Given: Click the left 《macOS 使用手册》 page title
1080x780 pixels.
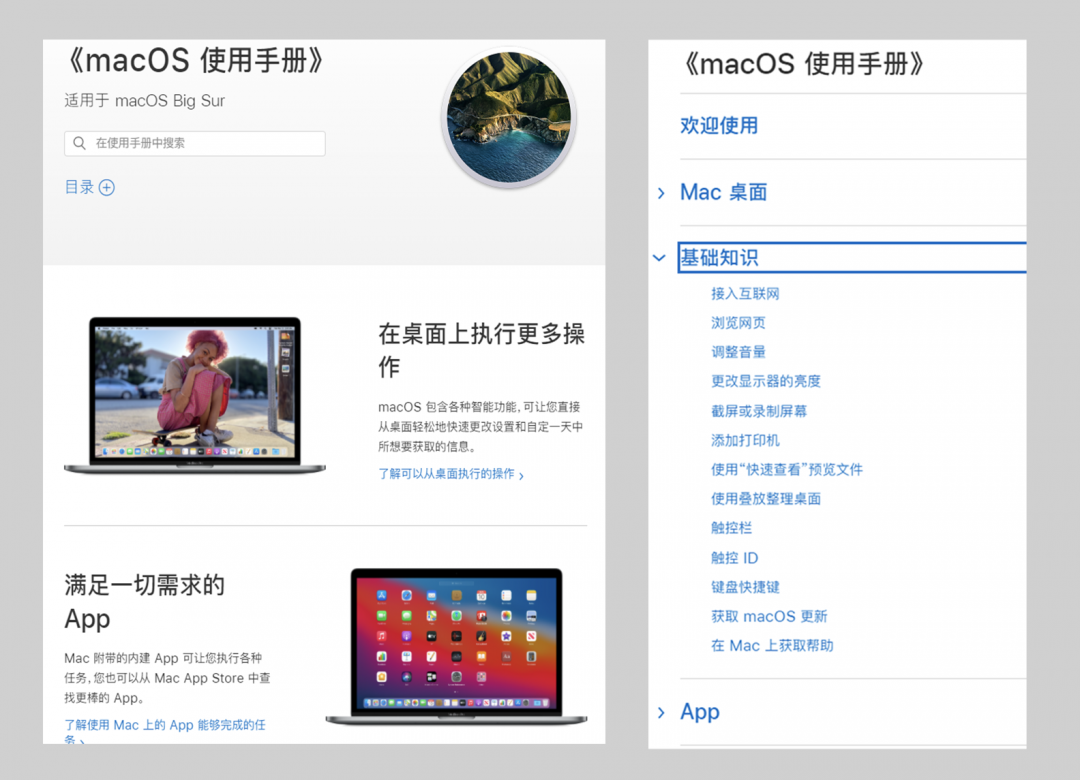Looking at the screenshot, I should tap(194, 60).
